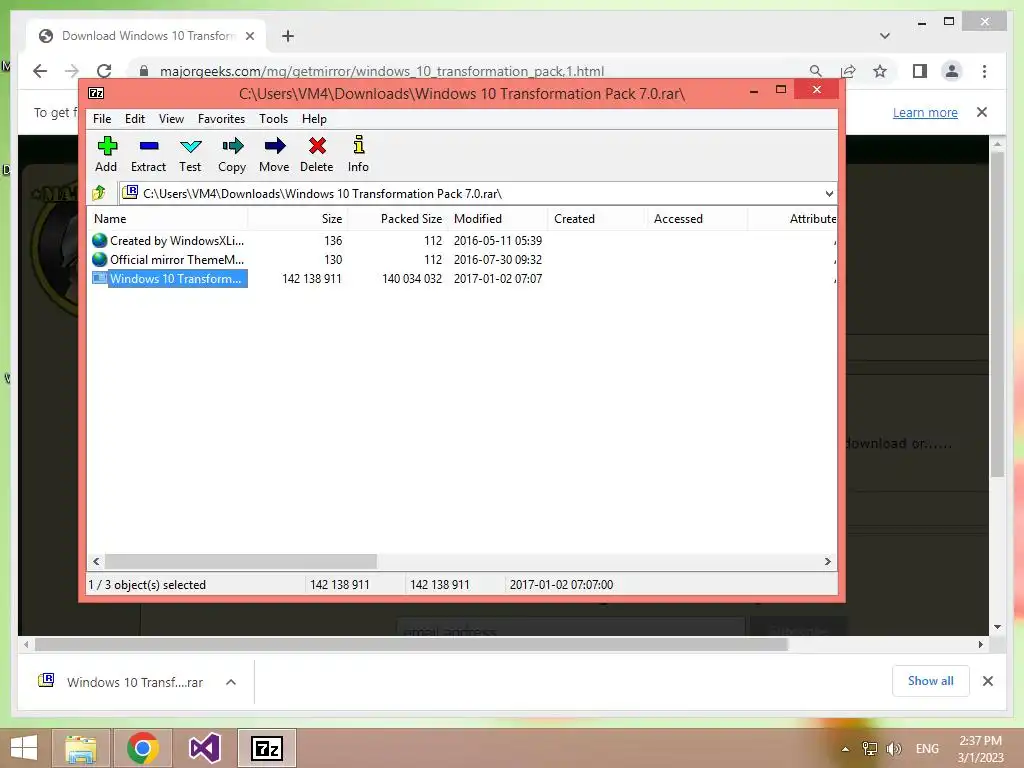Close the downloads bar
Viewport: 1024px width, 768px height.
pyautogui.click(x=987, y=681)
